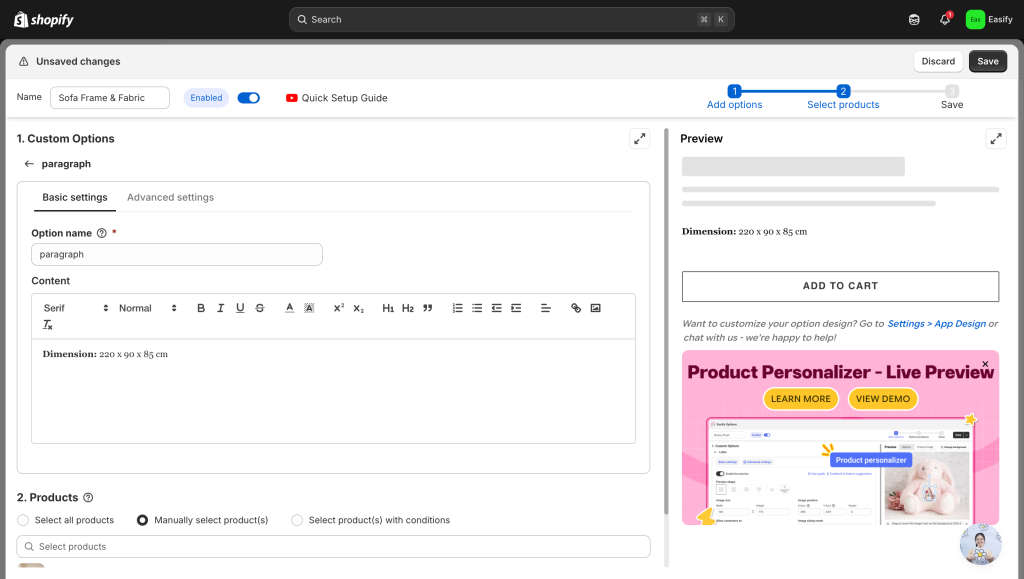The height and width of the screenshot is (579, 1024).
Task: Open the Settings > App Design link
Action: (x=936, y=324)
